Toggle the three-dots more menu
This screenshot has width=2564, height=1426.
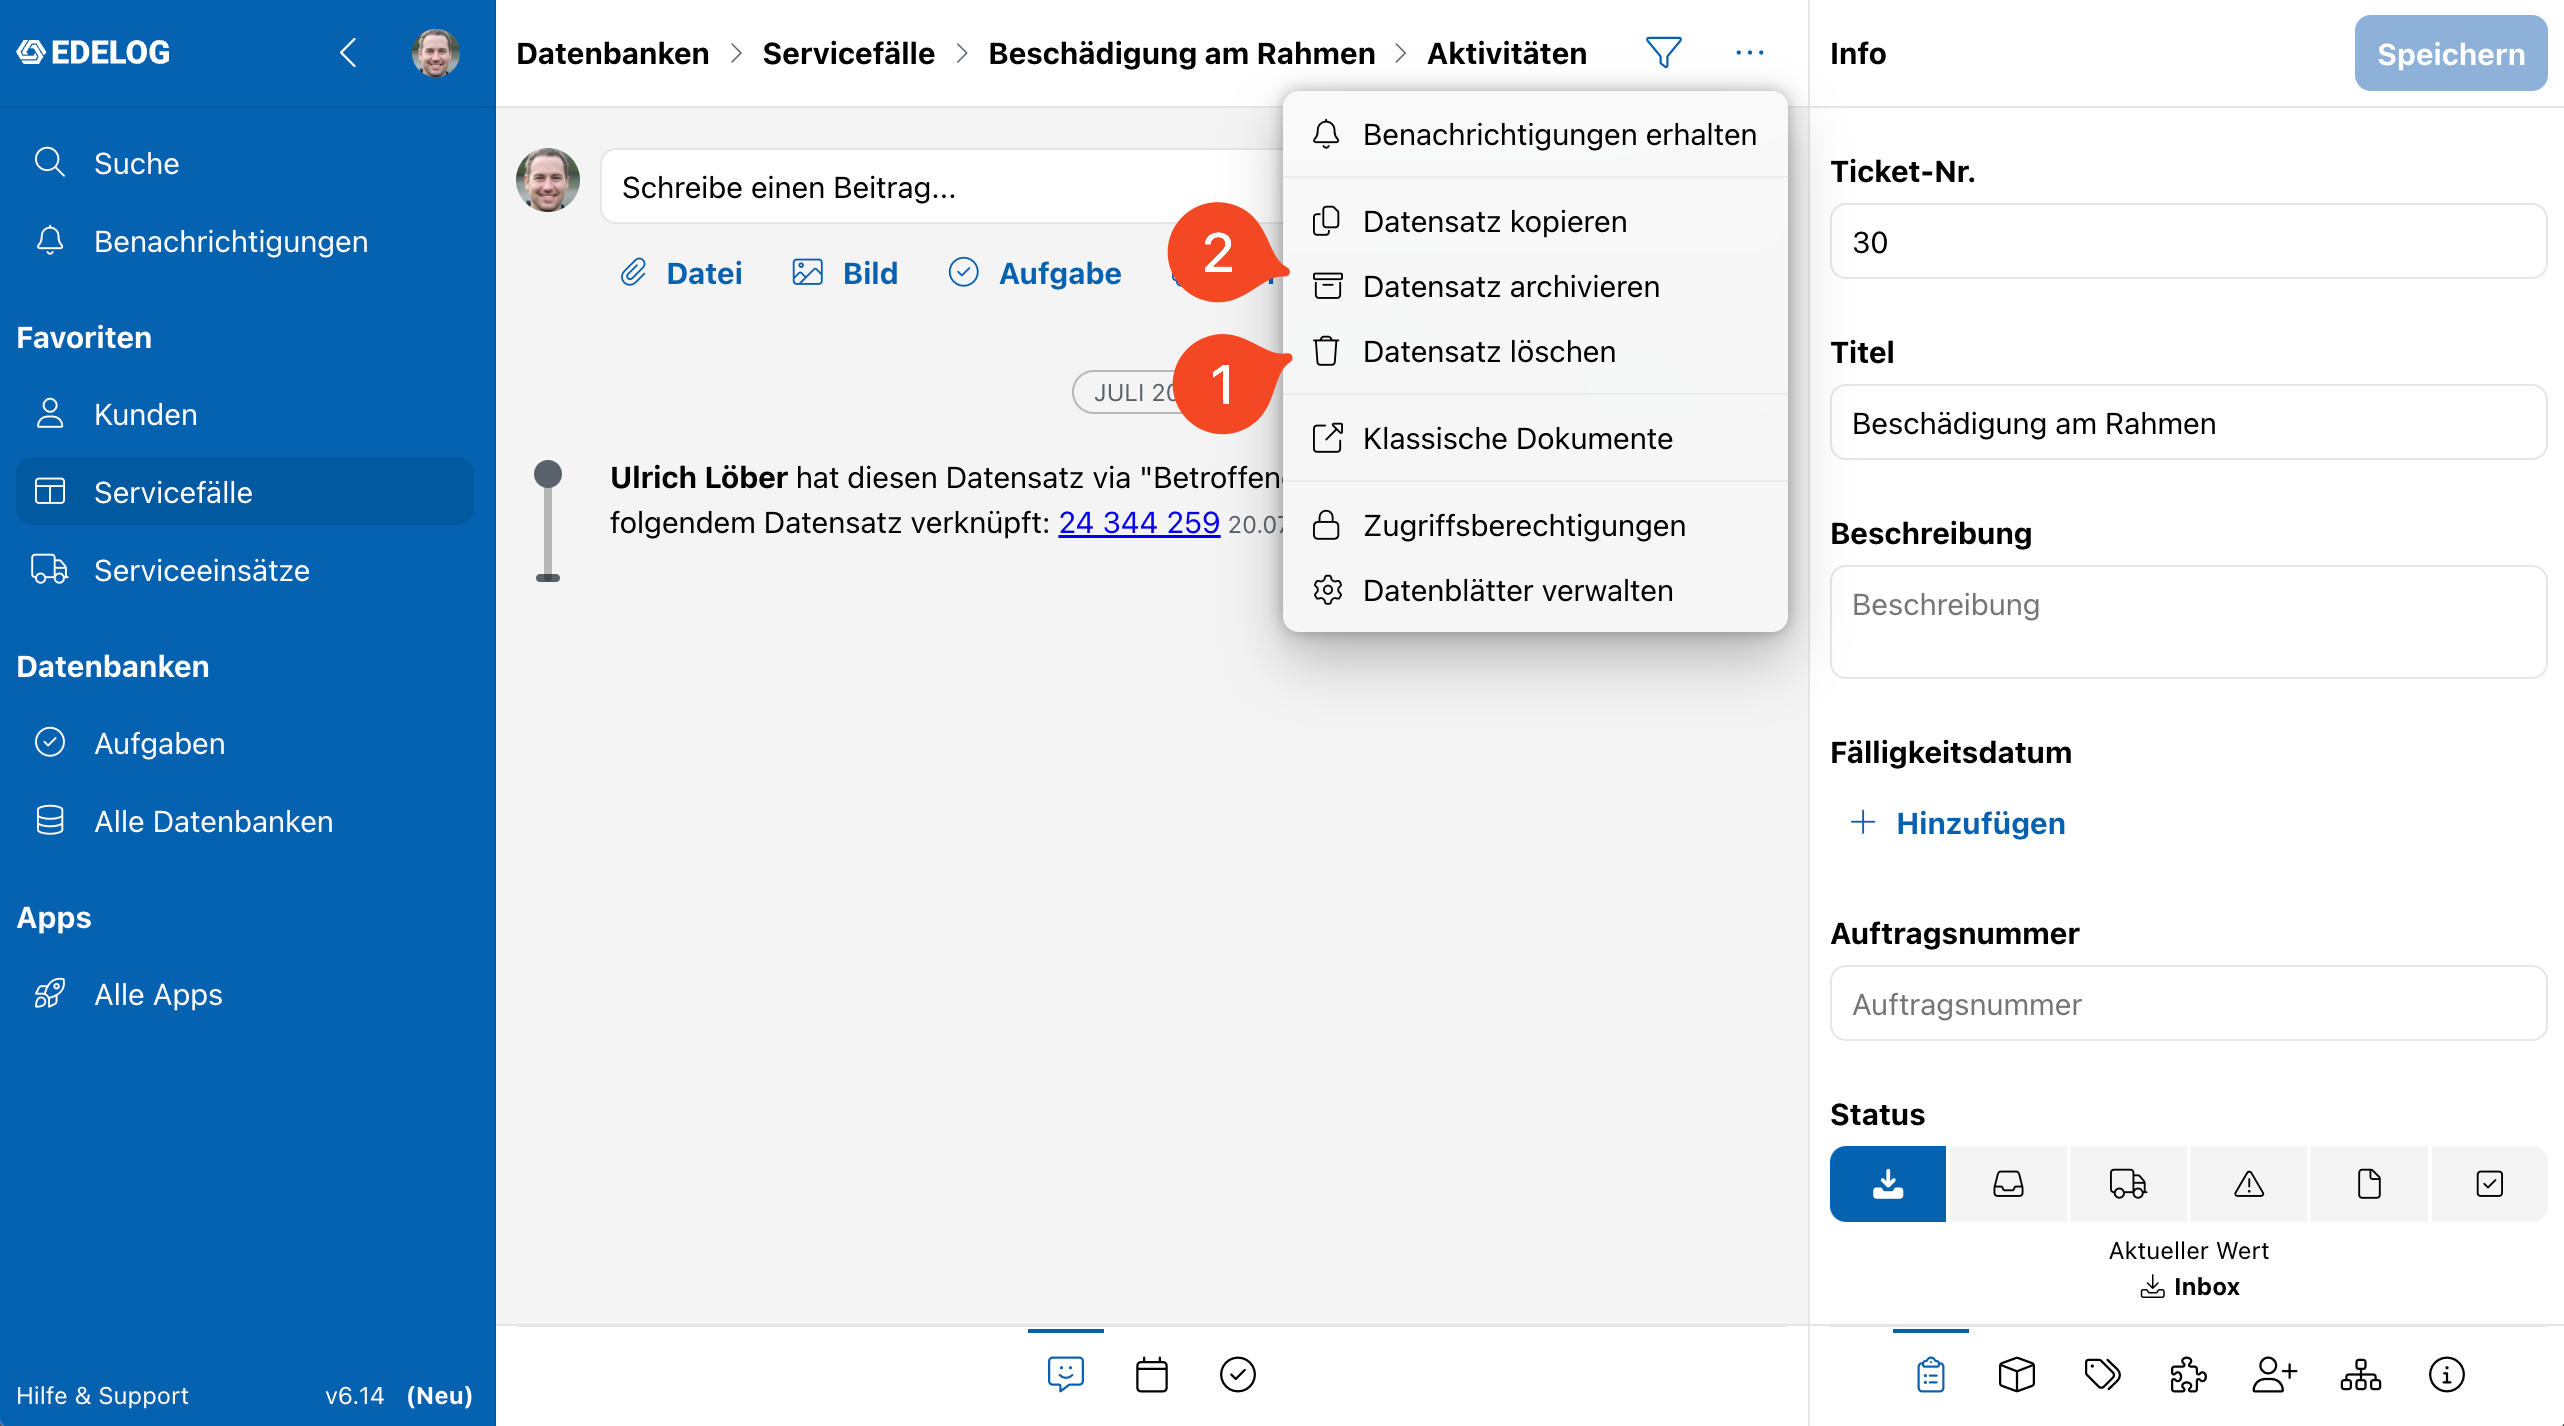point(1750,53)
